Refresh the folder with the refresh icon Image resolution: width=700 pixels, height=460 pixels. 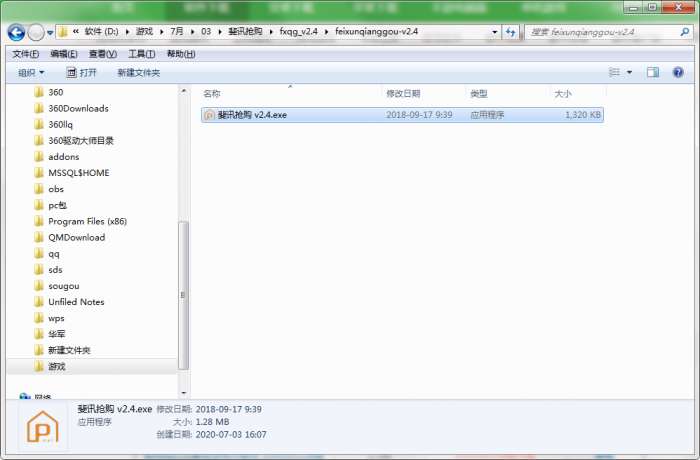(510, 32)
